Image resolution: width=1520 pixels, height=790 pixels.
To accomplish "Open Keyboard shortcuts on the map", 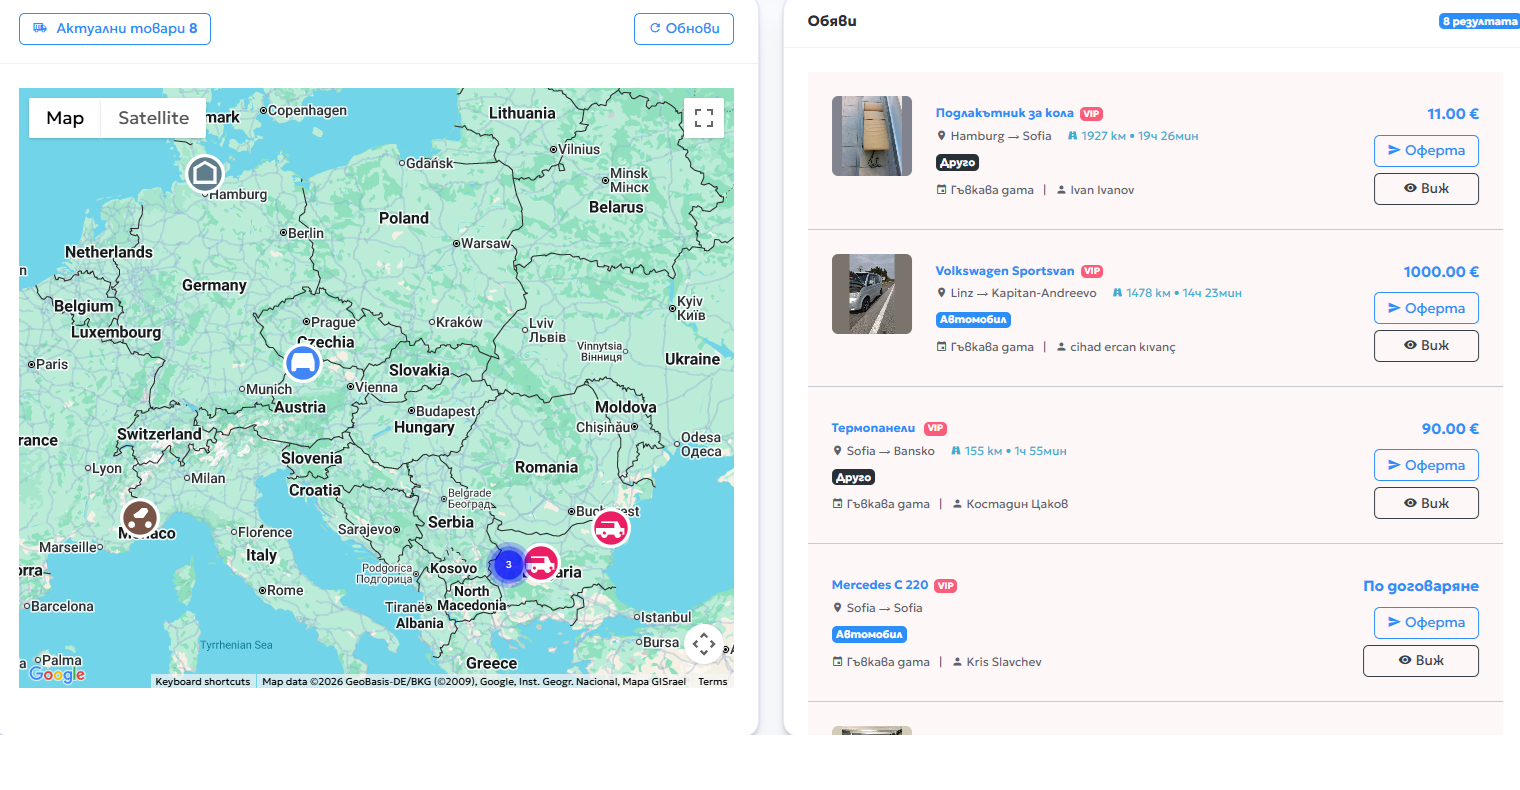I will pyautogui.click(x=203, y=682).
